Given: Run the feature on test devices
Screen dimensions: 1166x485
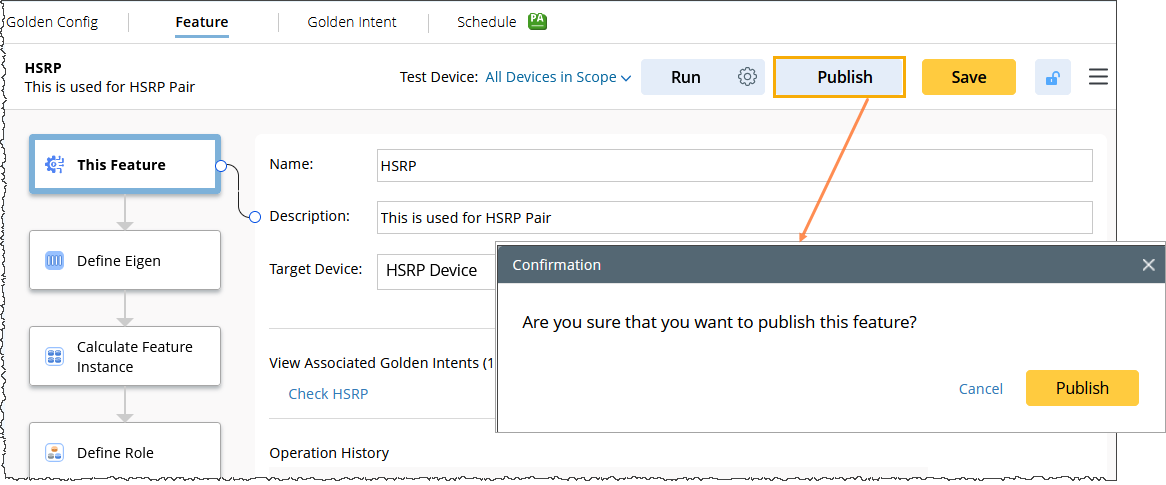Looking at the screenshot, I should coord(686,77).
